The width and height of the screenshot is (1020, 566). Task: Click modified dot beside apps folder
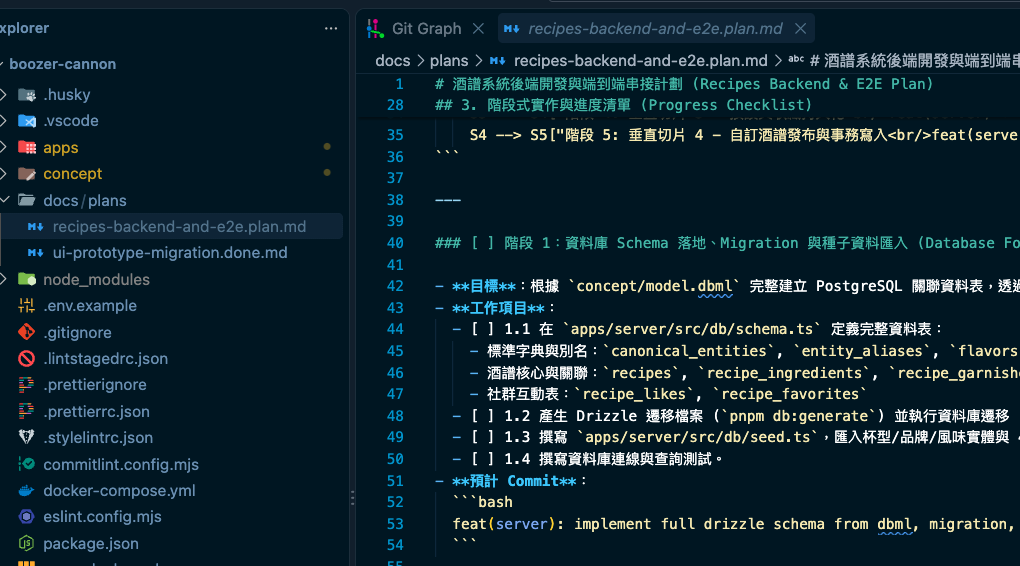click(x=327, y=147)
